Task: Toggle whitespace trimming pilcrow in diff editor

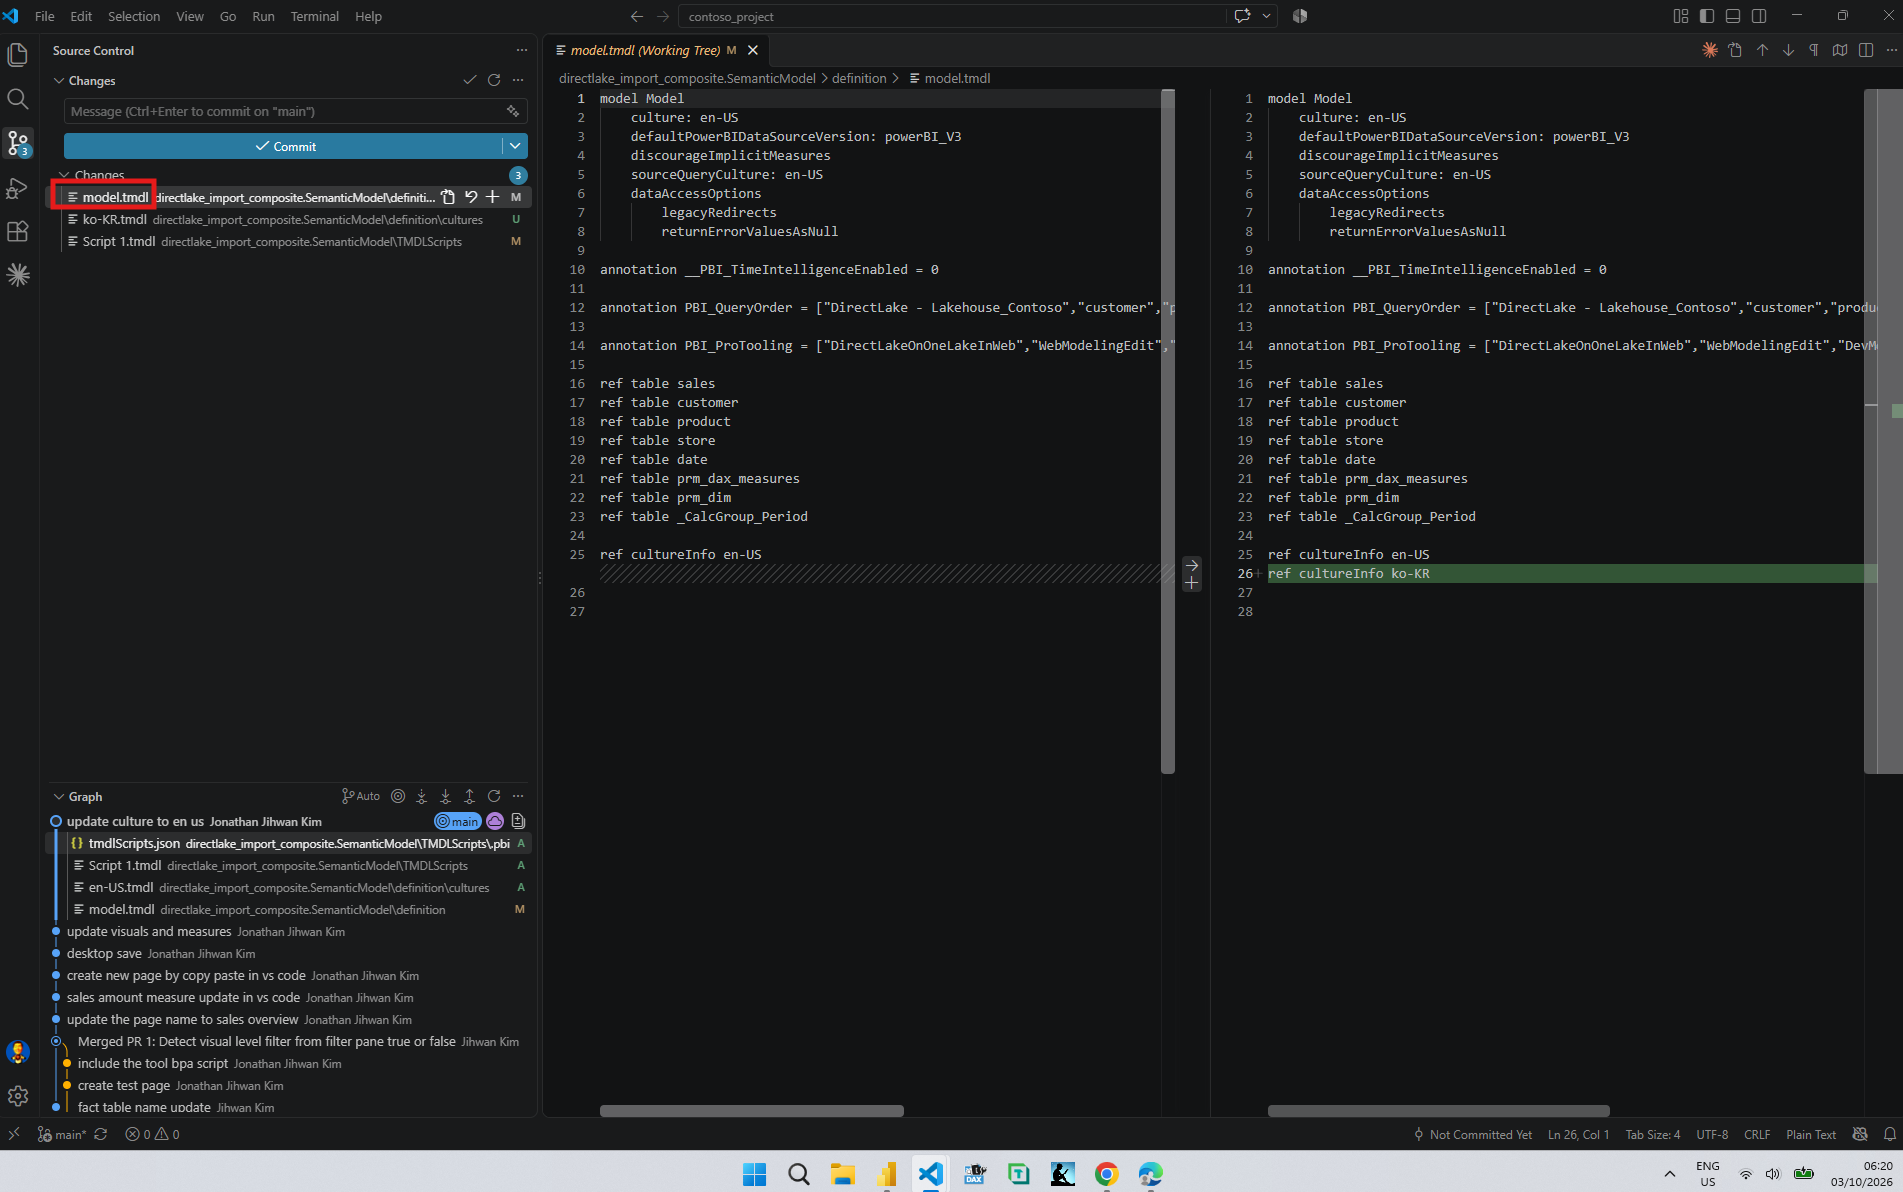Action: [1814, 50]
